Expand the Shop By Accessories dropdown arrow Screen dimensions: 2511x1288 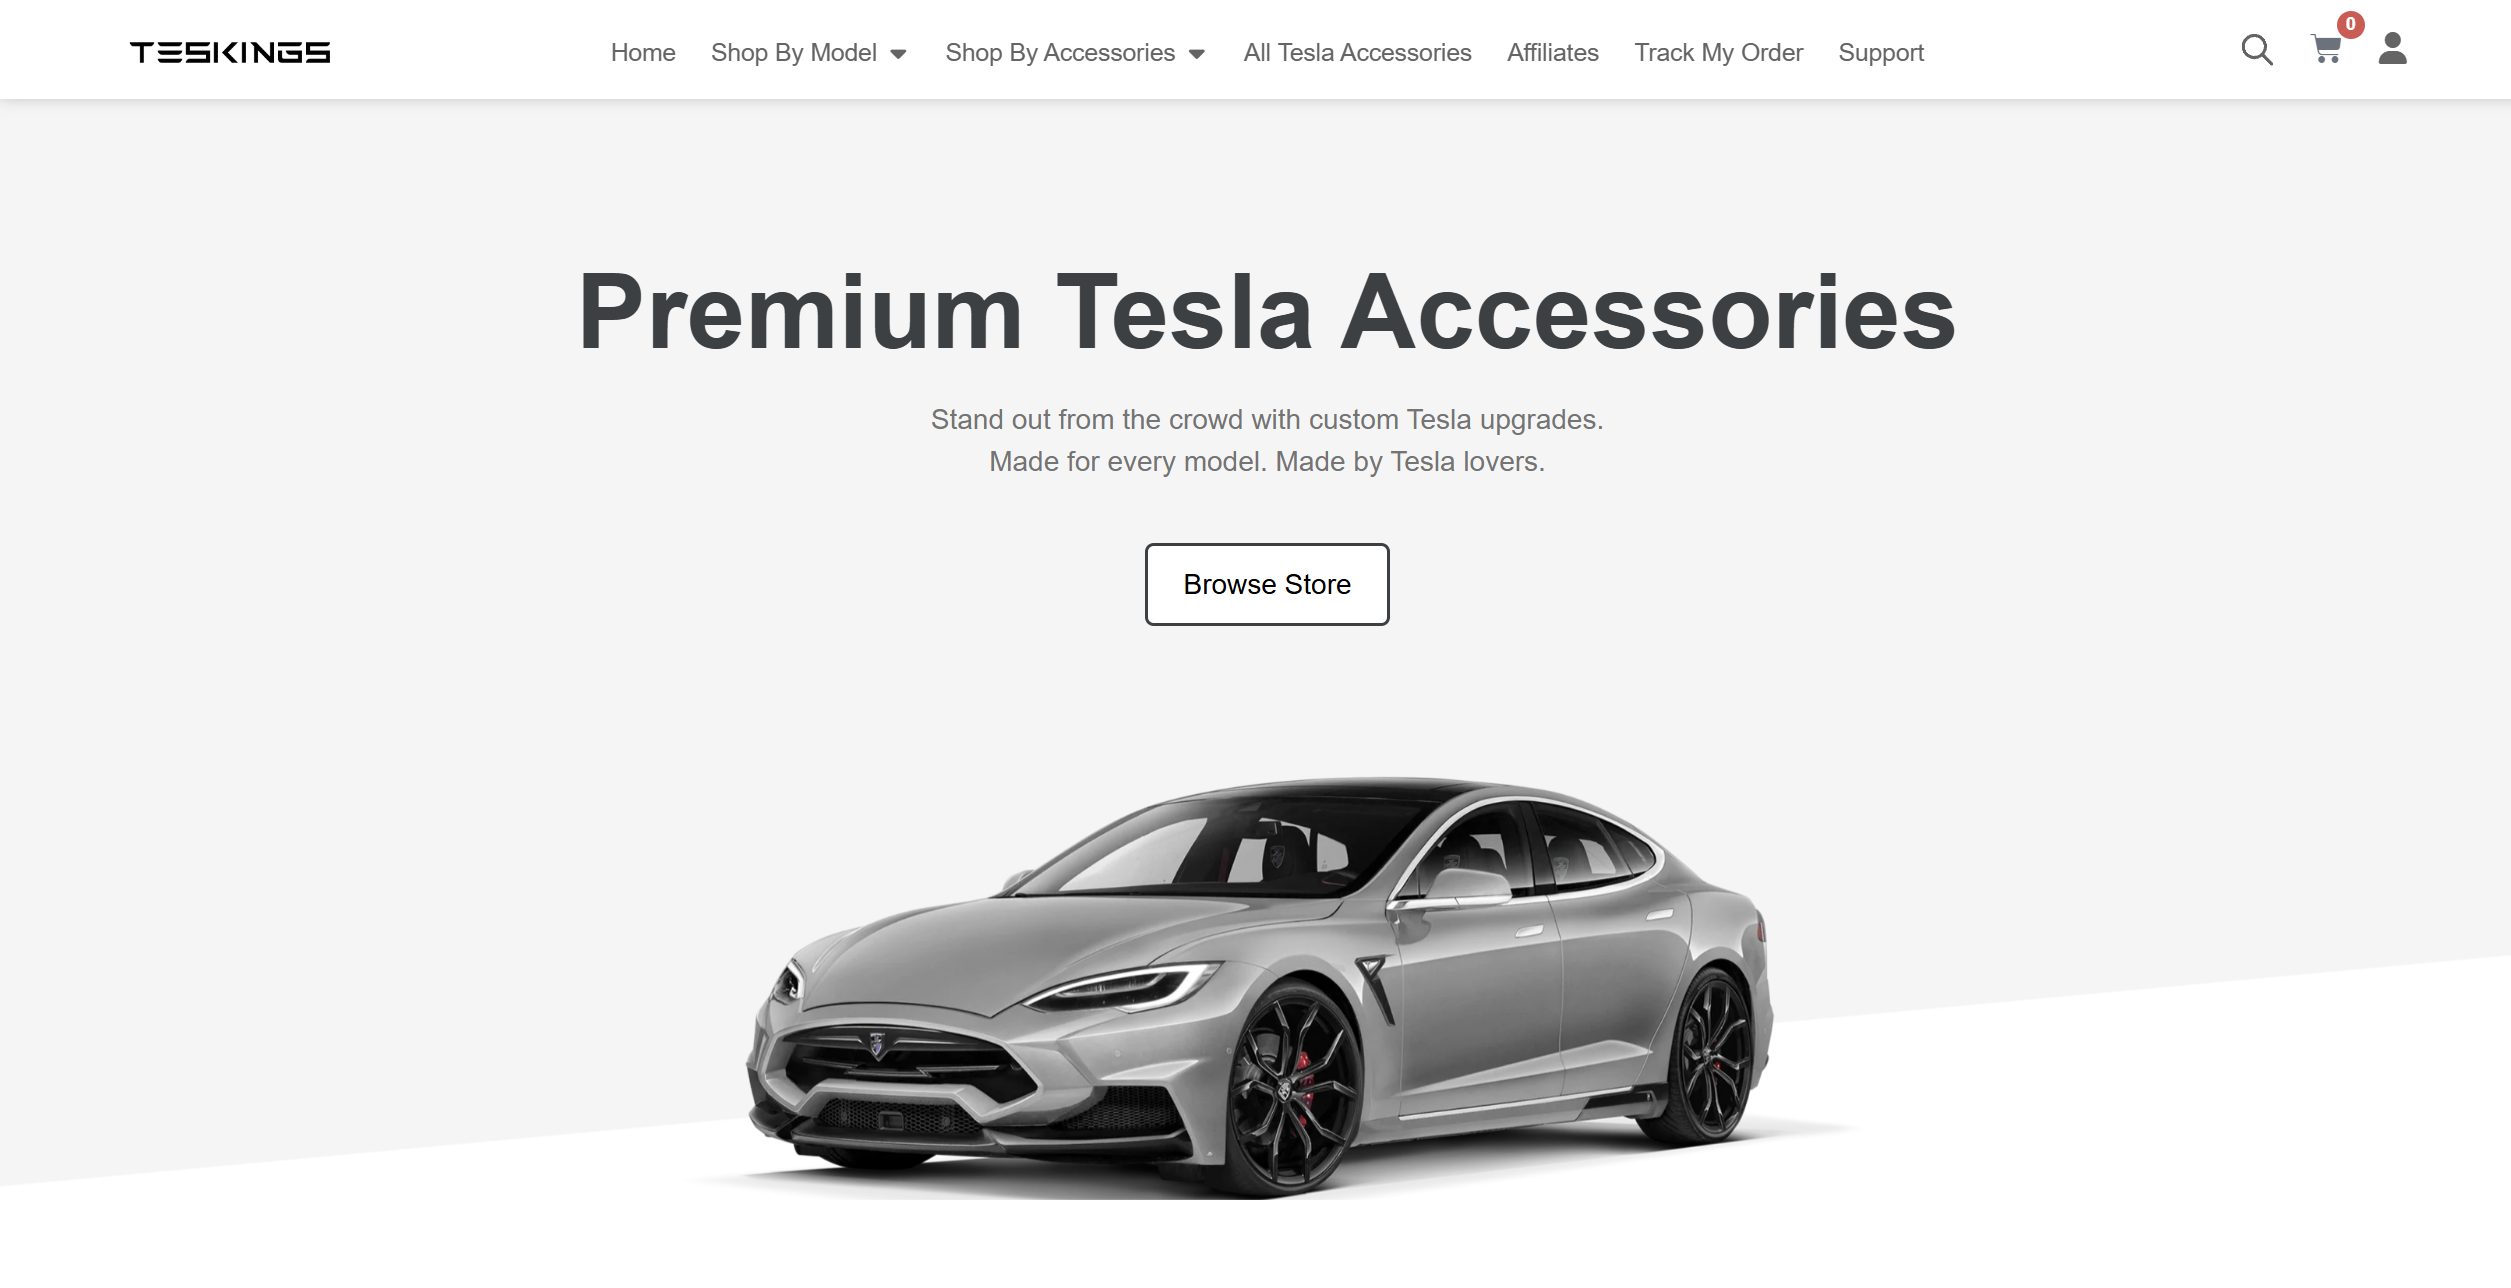tap(1196, 54)
